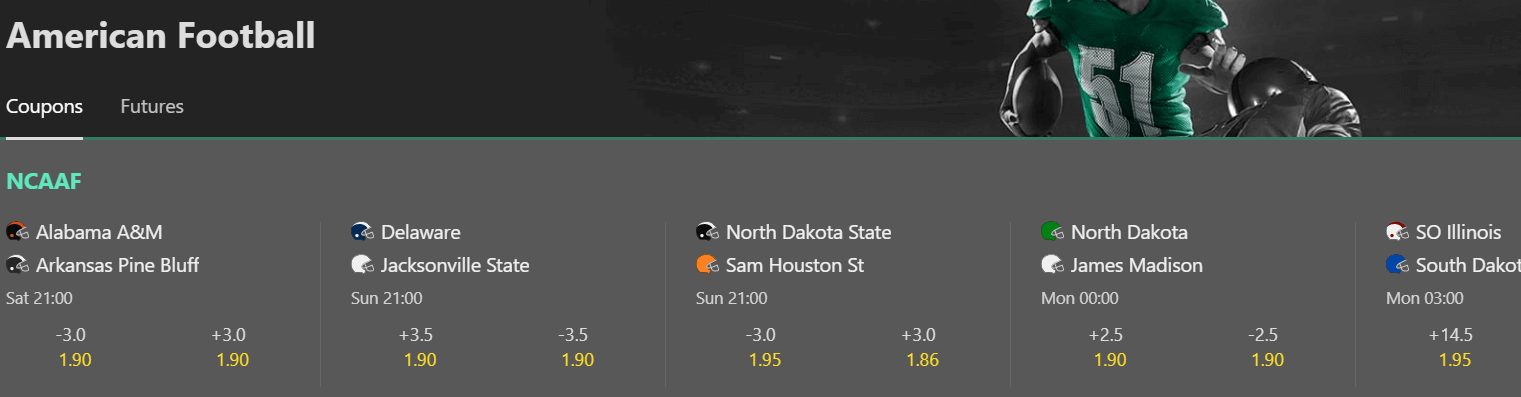Click the green North Dakota helmet icon

pos(1052,232)
